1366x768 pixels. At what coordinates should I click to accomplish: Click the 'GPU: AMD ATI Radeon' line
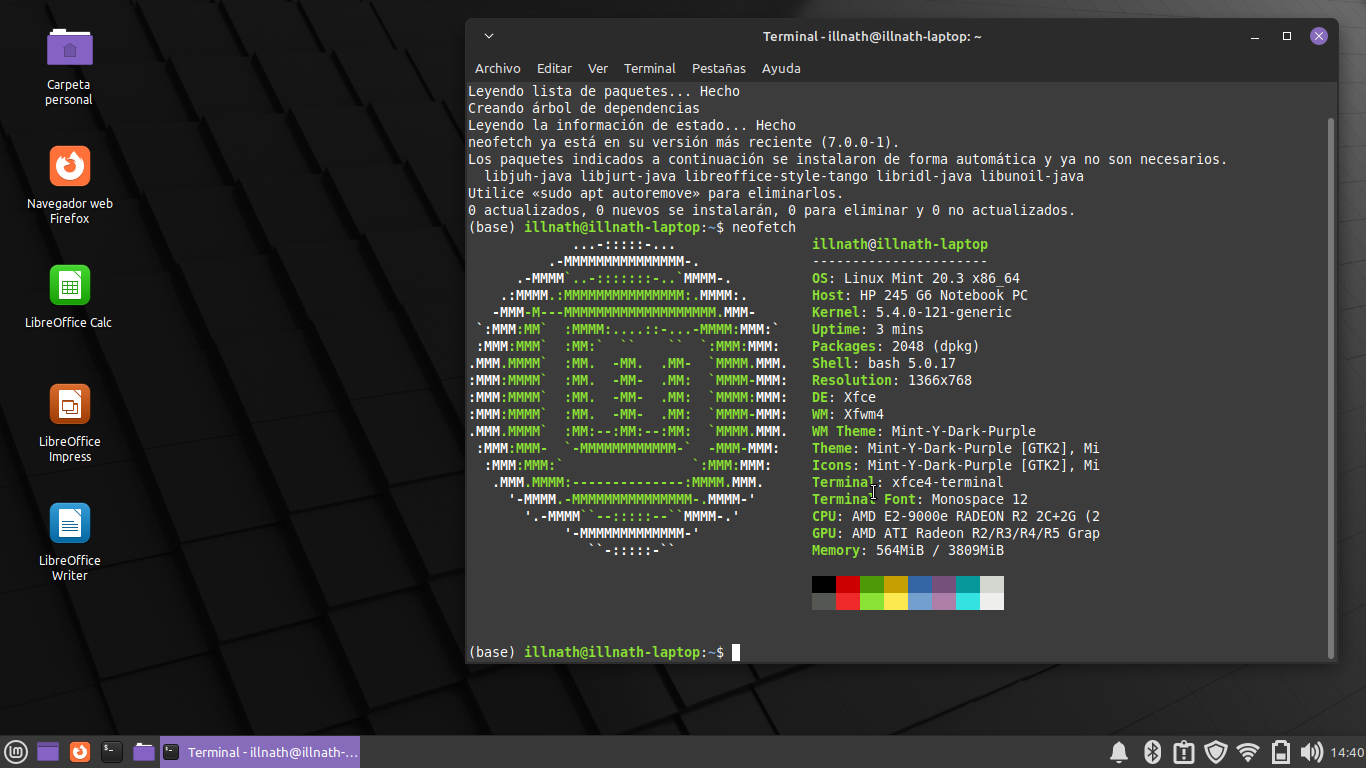956,533
